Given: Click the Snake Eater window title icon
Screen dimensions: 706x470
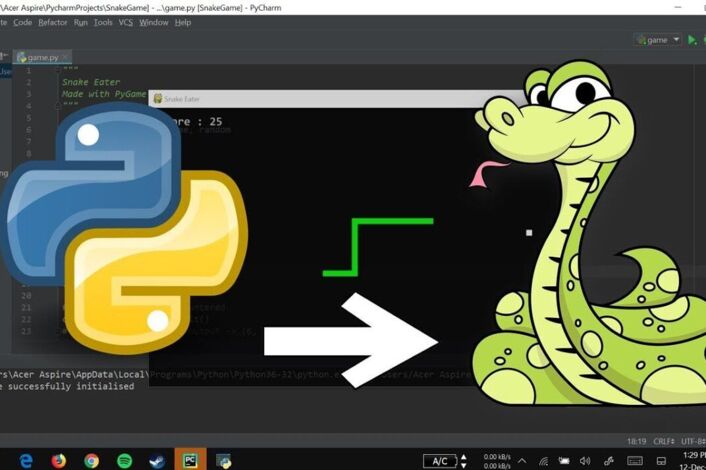Looking at the screenshot, I should click(158, 99).
